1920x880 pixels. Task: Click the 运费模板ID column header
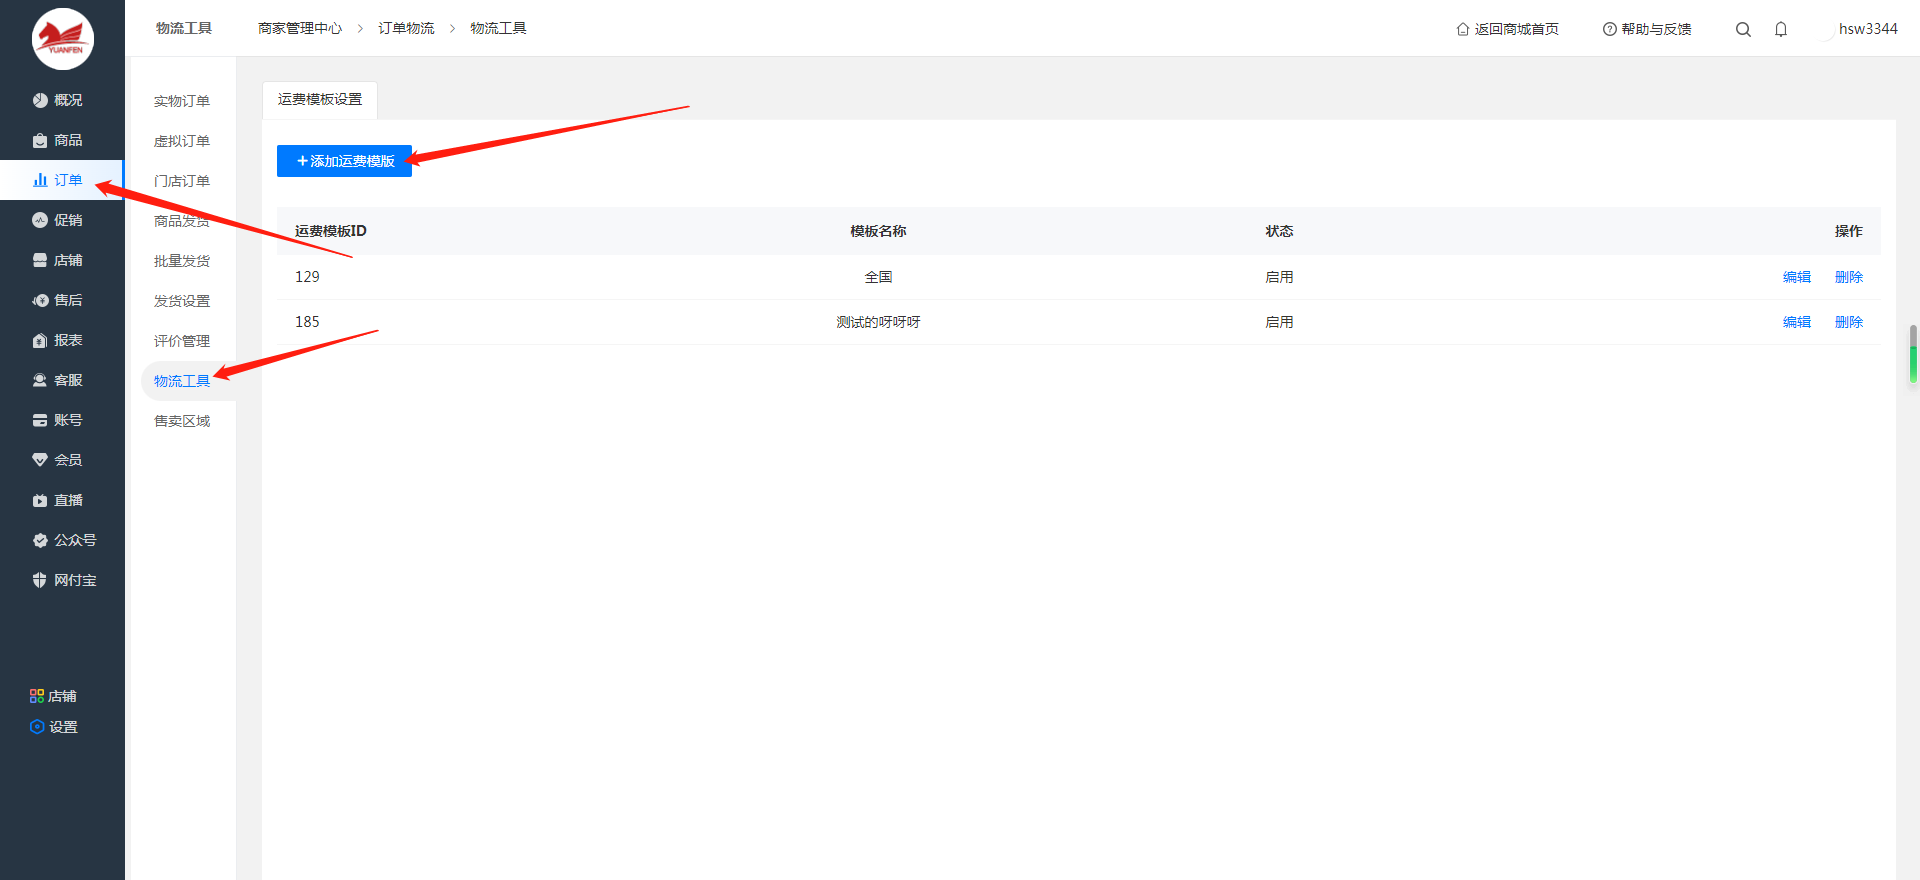331,231
